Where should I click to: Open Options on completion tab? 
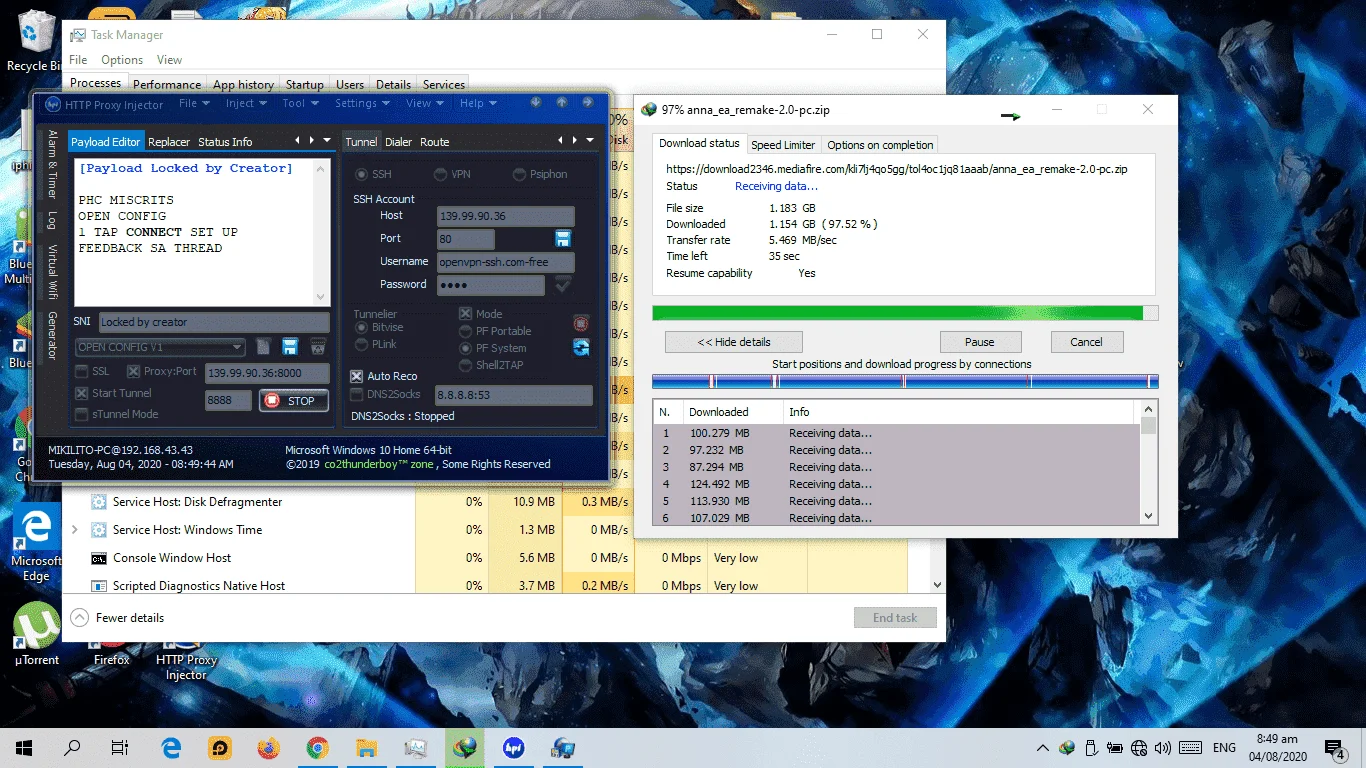[880, 145]
